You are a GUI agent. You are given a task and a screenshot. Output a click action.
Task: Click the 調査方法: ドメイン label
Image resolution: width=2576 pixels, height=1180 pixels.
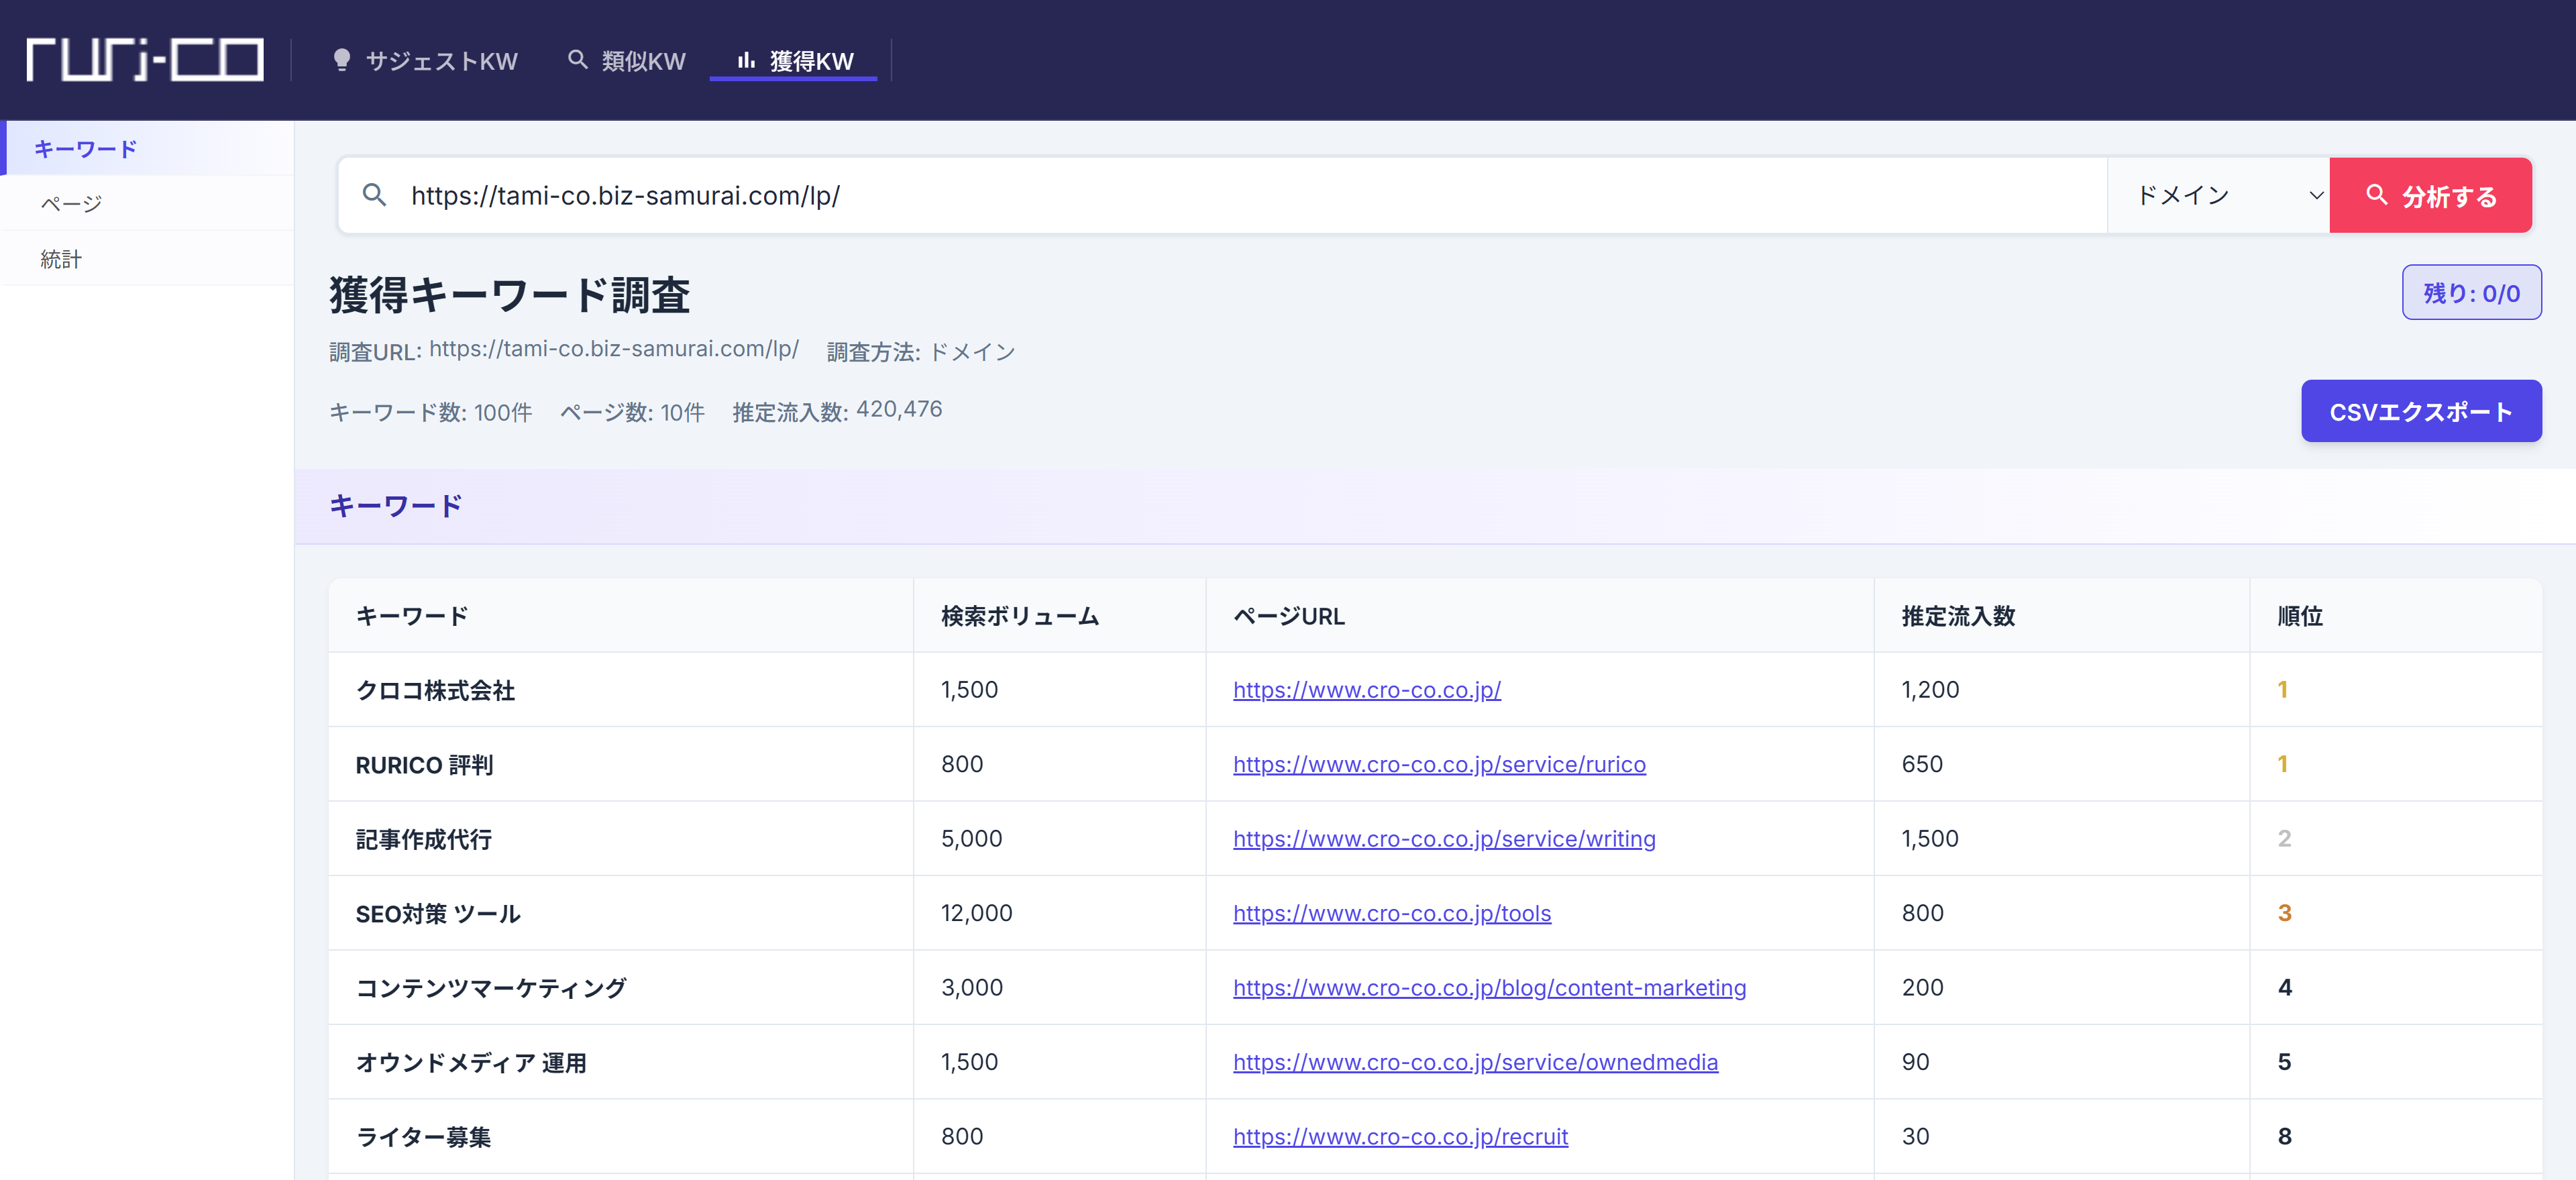(921, 352)
